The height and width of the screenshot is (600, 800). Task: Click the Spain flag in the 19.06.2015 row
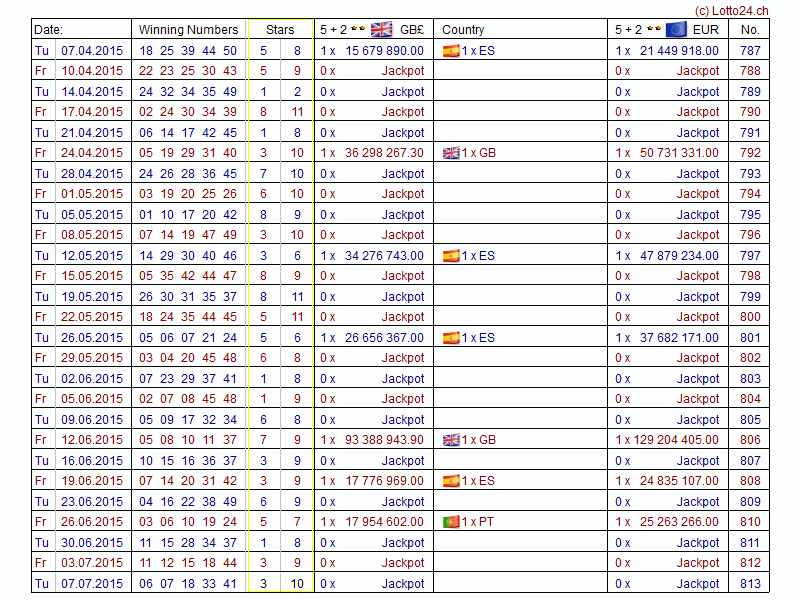(x=451, y=481)
